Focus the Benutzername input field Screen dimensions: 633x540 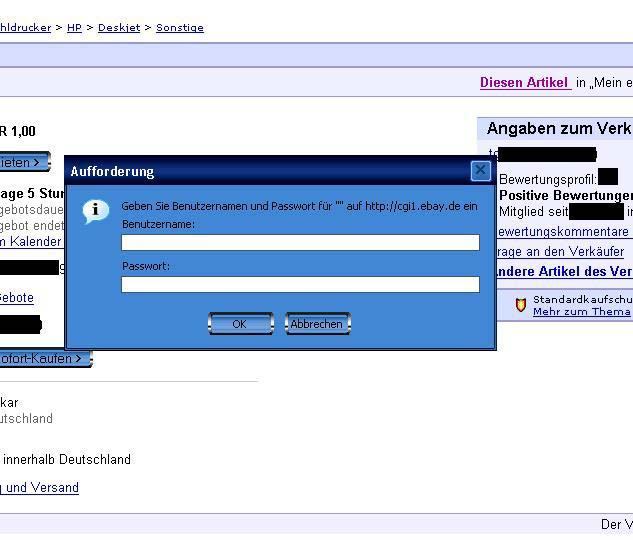coord(300,243)
